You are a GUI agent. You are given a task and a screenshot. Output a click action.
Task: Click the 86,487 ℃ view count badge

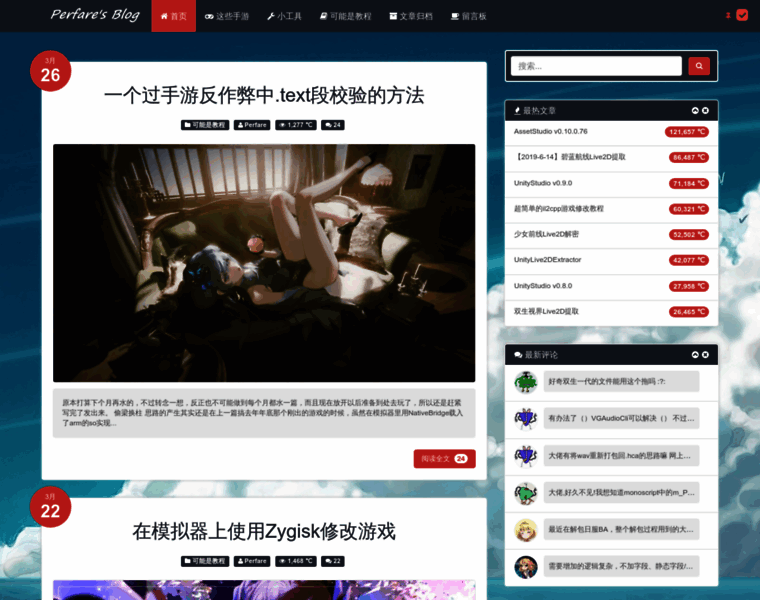[x=688, y=158]
